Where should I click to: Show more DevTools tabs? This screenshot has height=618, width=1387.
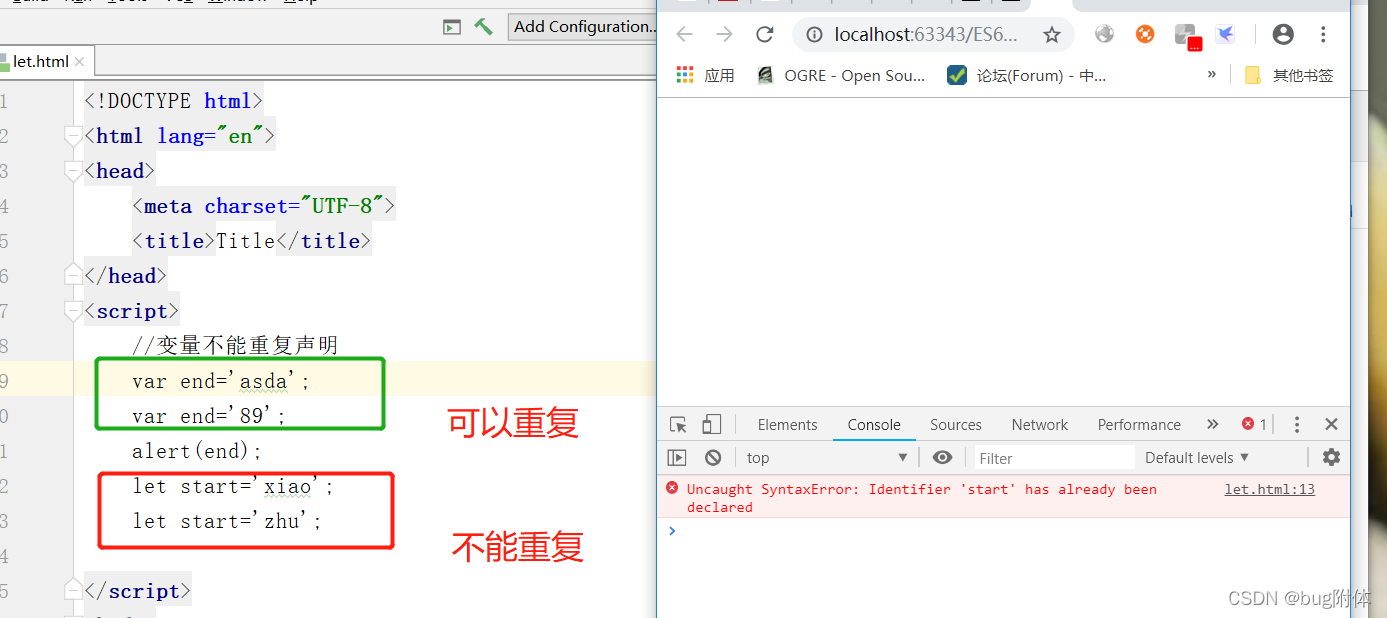coord(1212,424)
